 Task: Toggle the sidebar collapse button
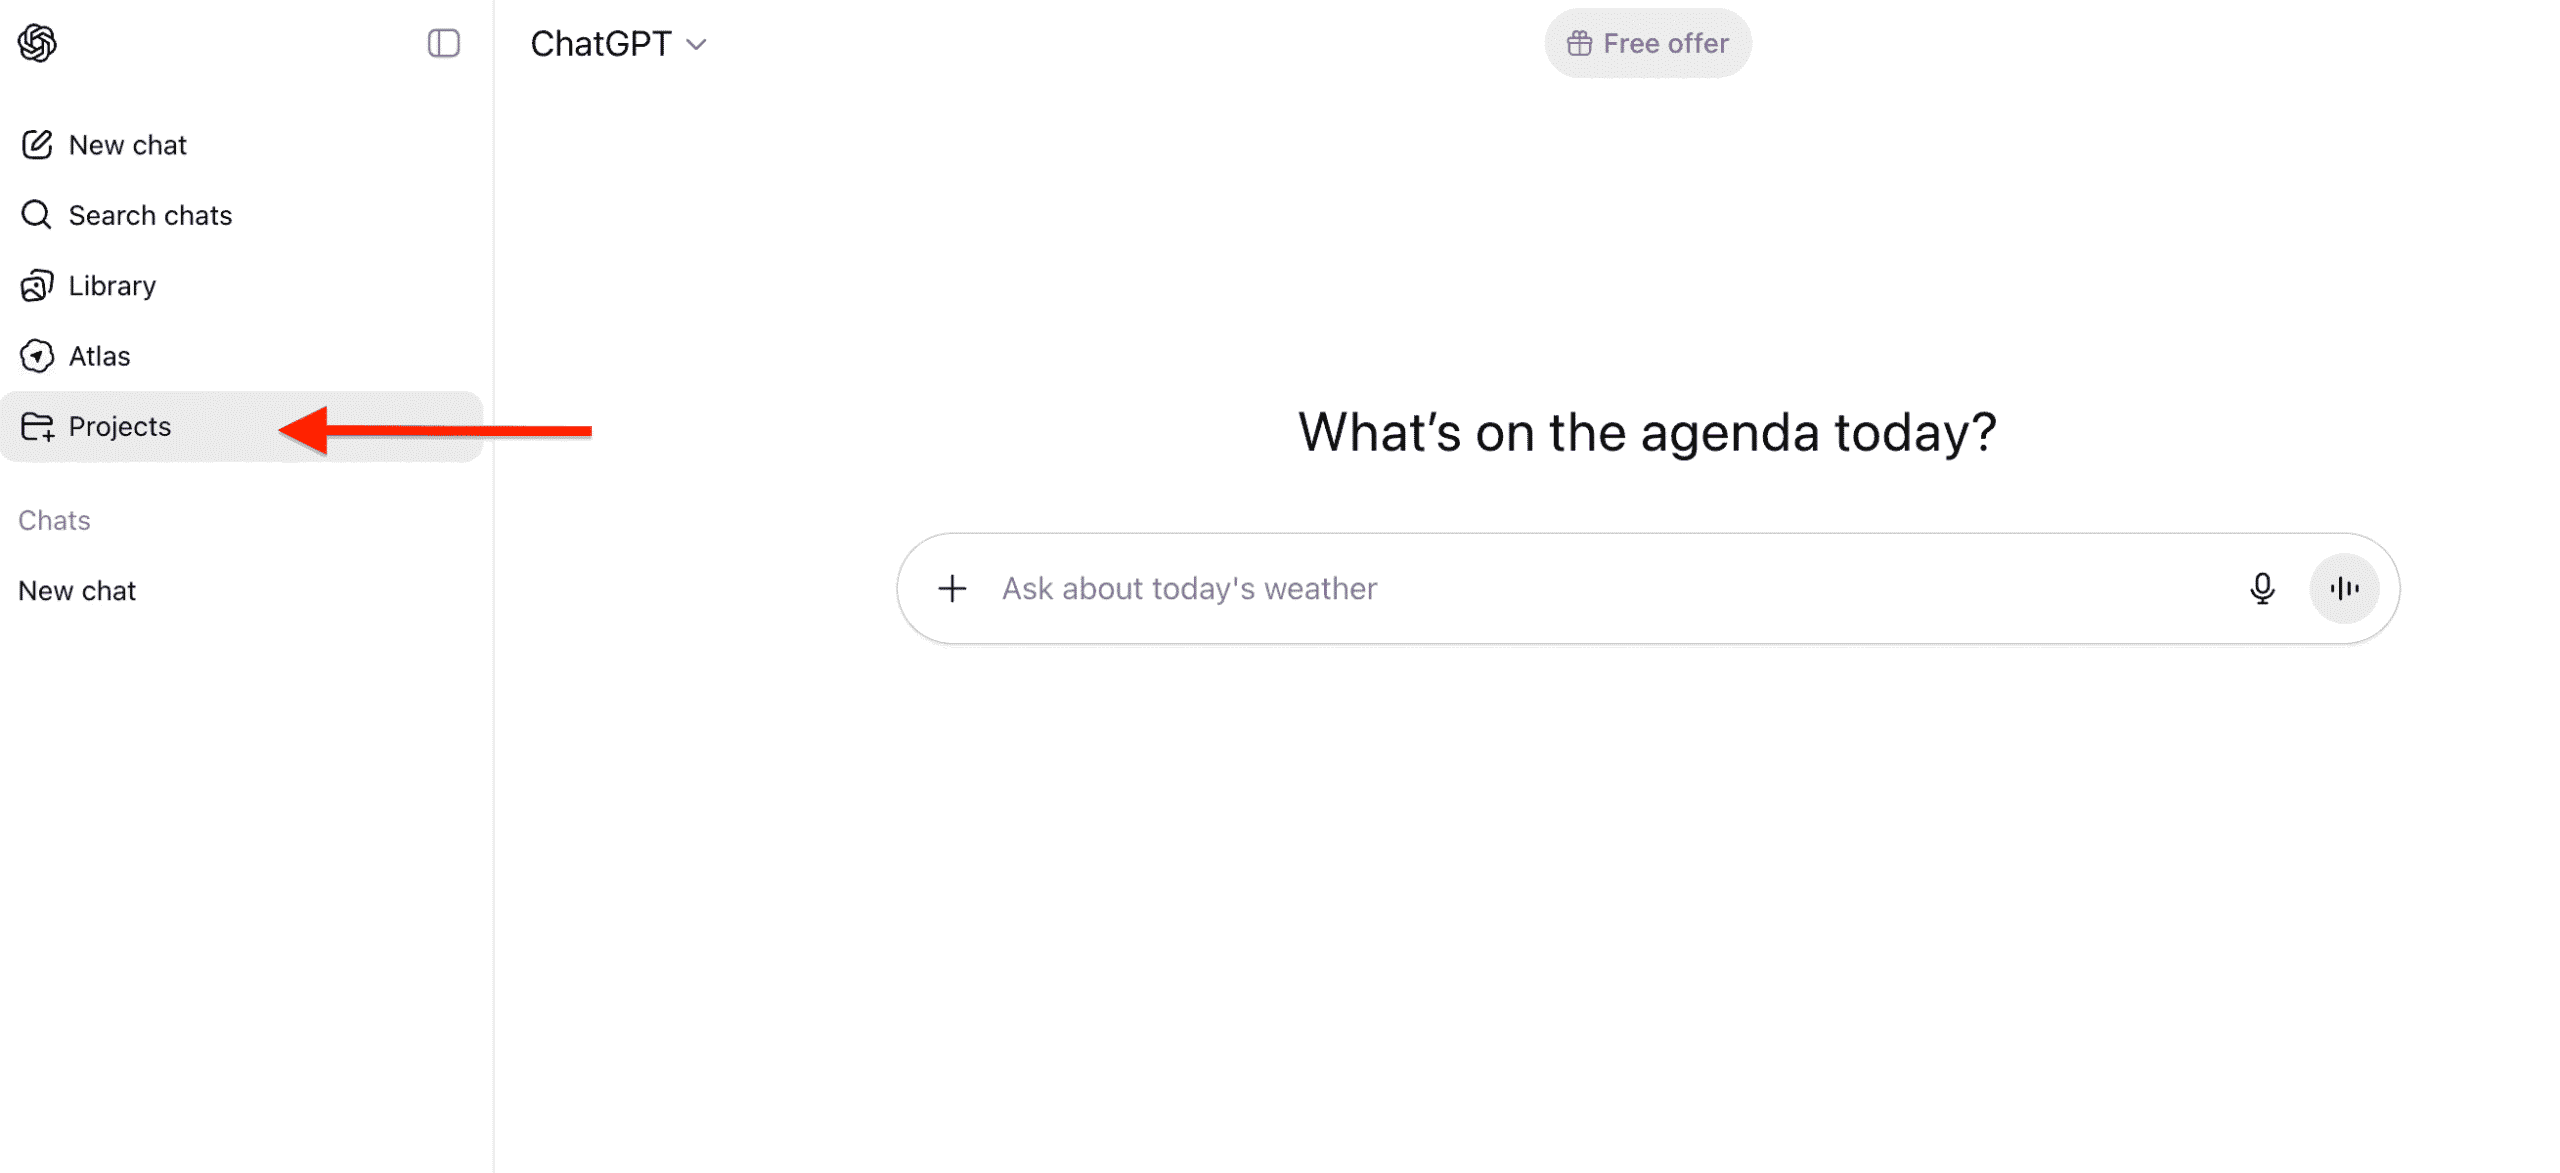[443, 43]
